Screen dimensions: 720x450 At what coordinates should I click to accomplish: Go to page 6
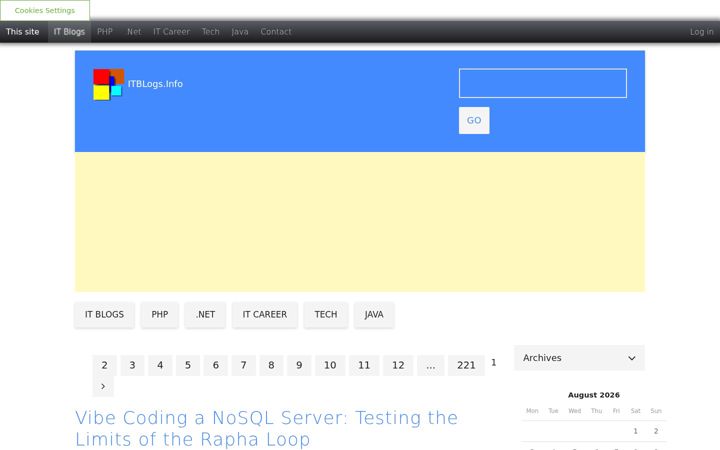pos(216,365)
